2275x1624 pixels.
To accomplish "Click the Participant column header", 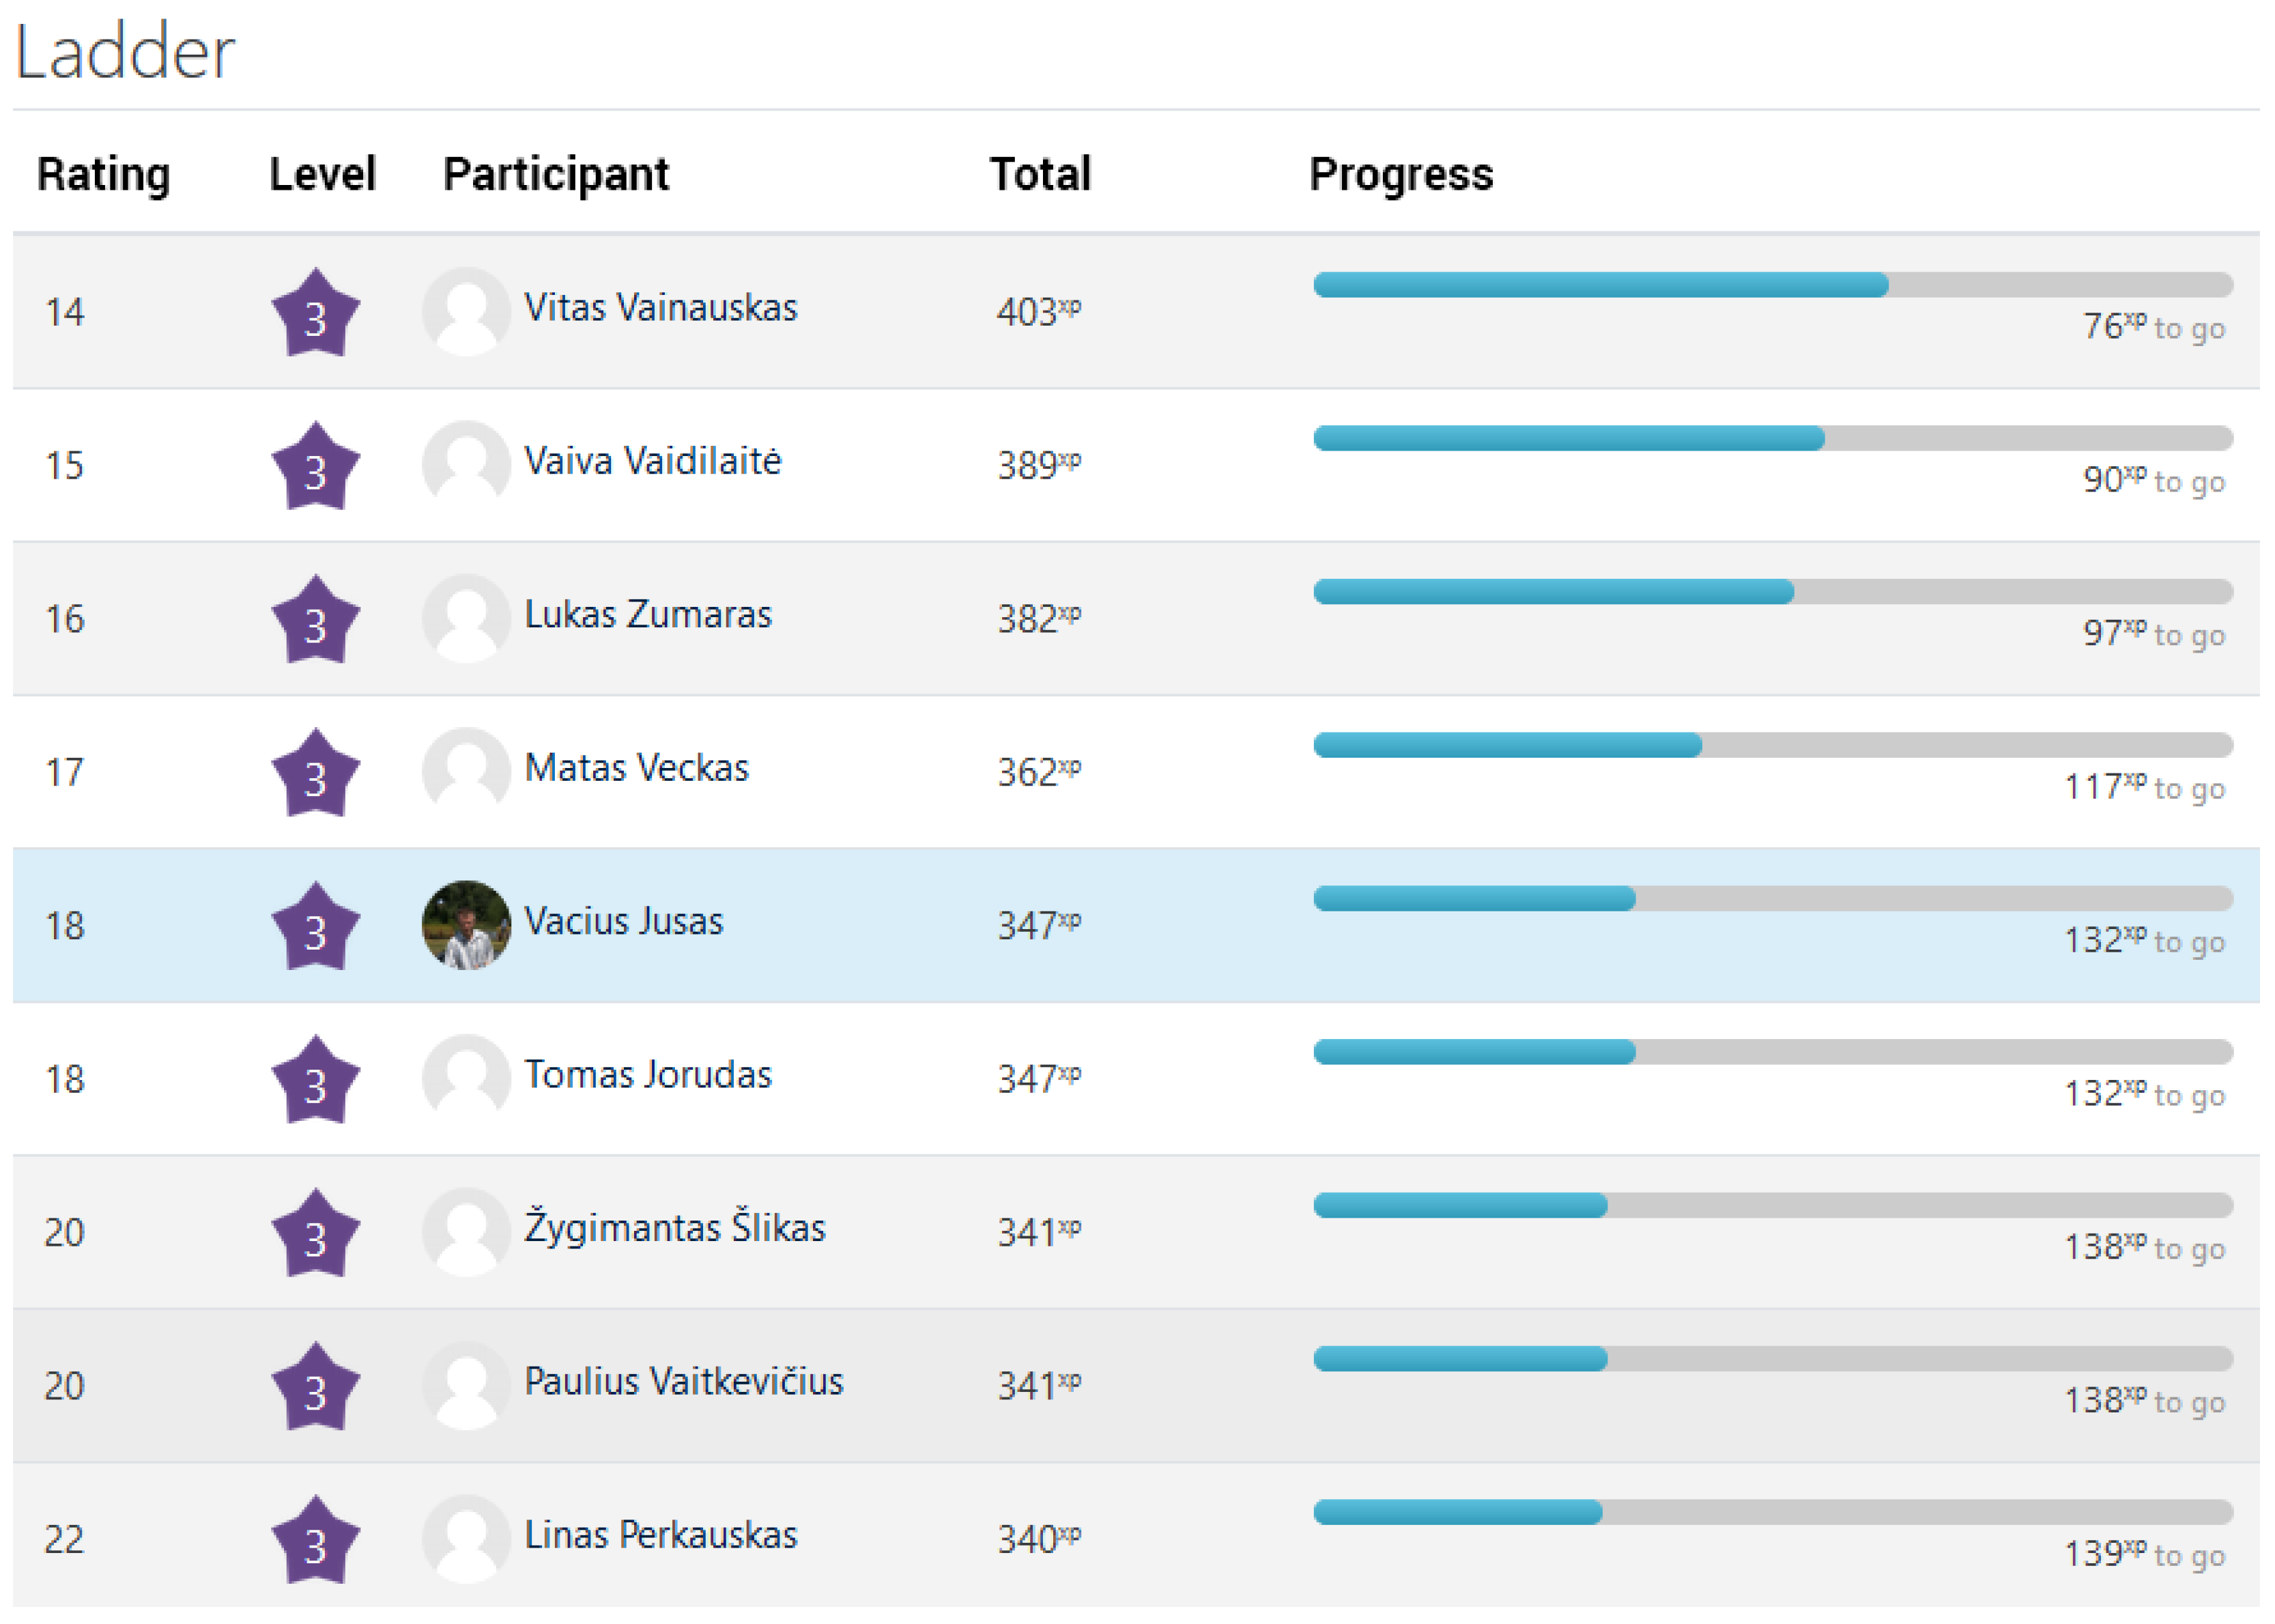I will pyautogui.click(x=556, y=174).
